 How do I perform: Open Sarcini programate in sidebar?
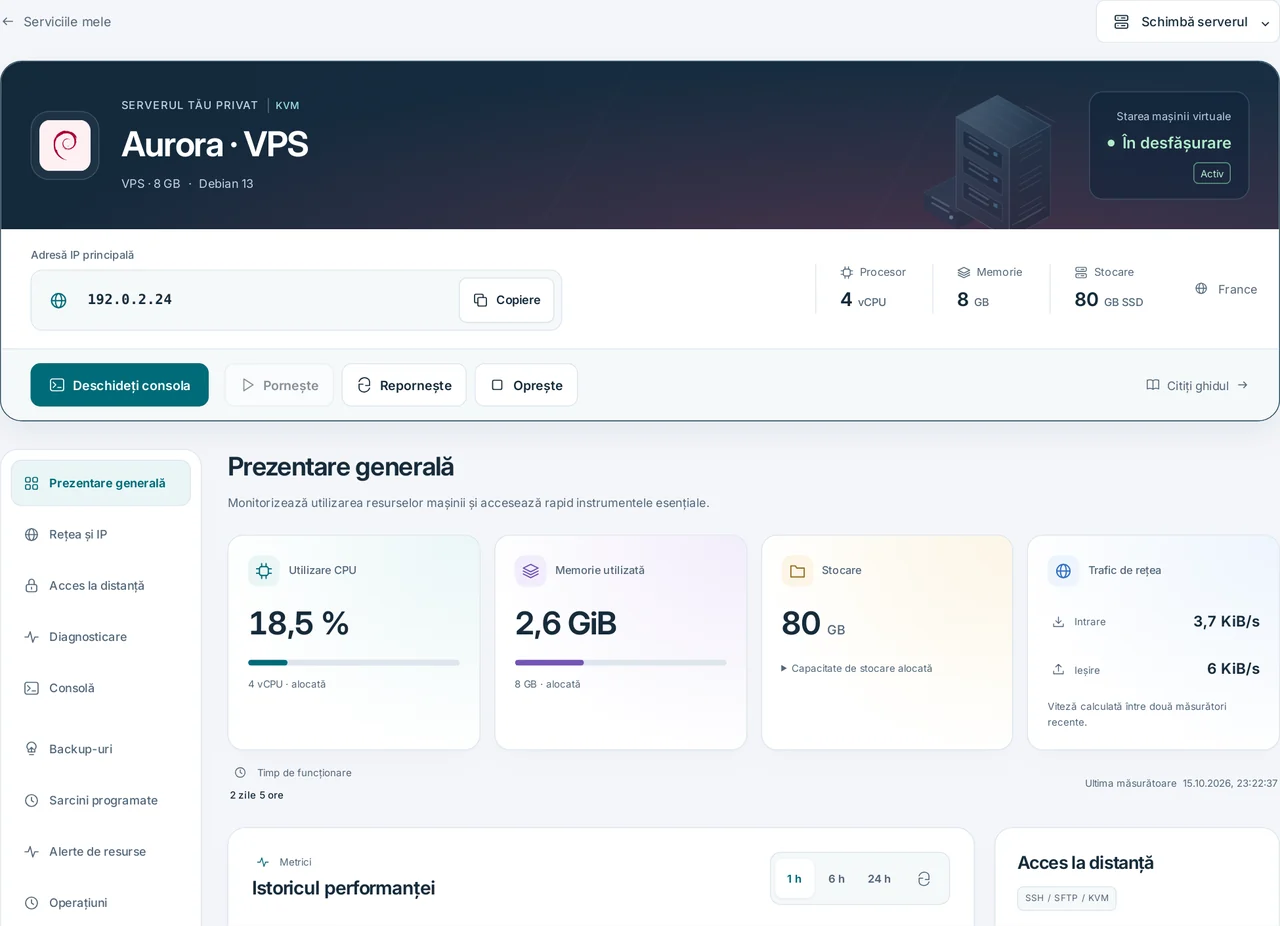click(101, 801)
